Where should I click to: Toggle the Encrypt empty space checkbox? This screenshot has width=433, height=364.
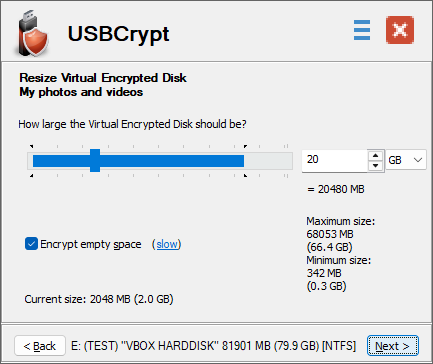point(31,244)
